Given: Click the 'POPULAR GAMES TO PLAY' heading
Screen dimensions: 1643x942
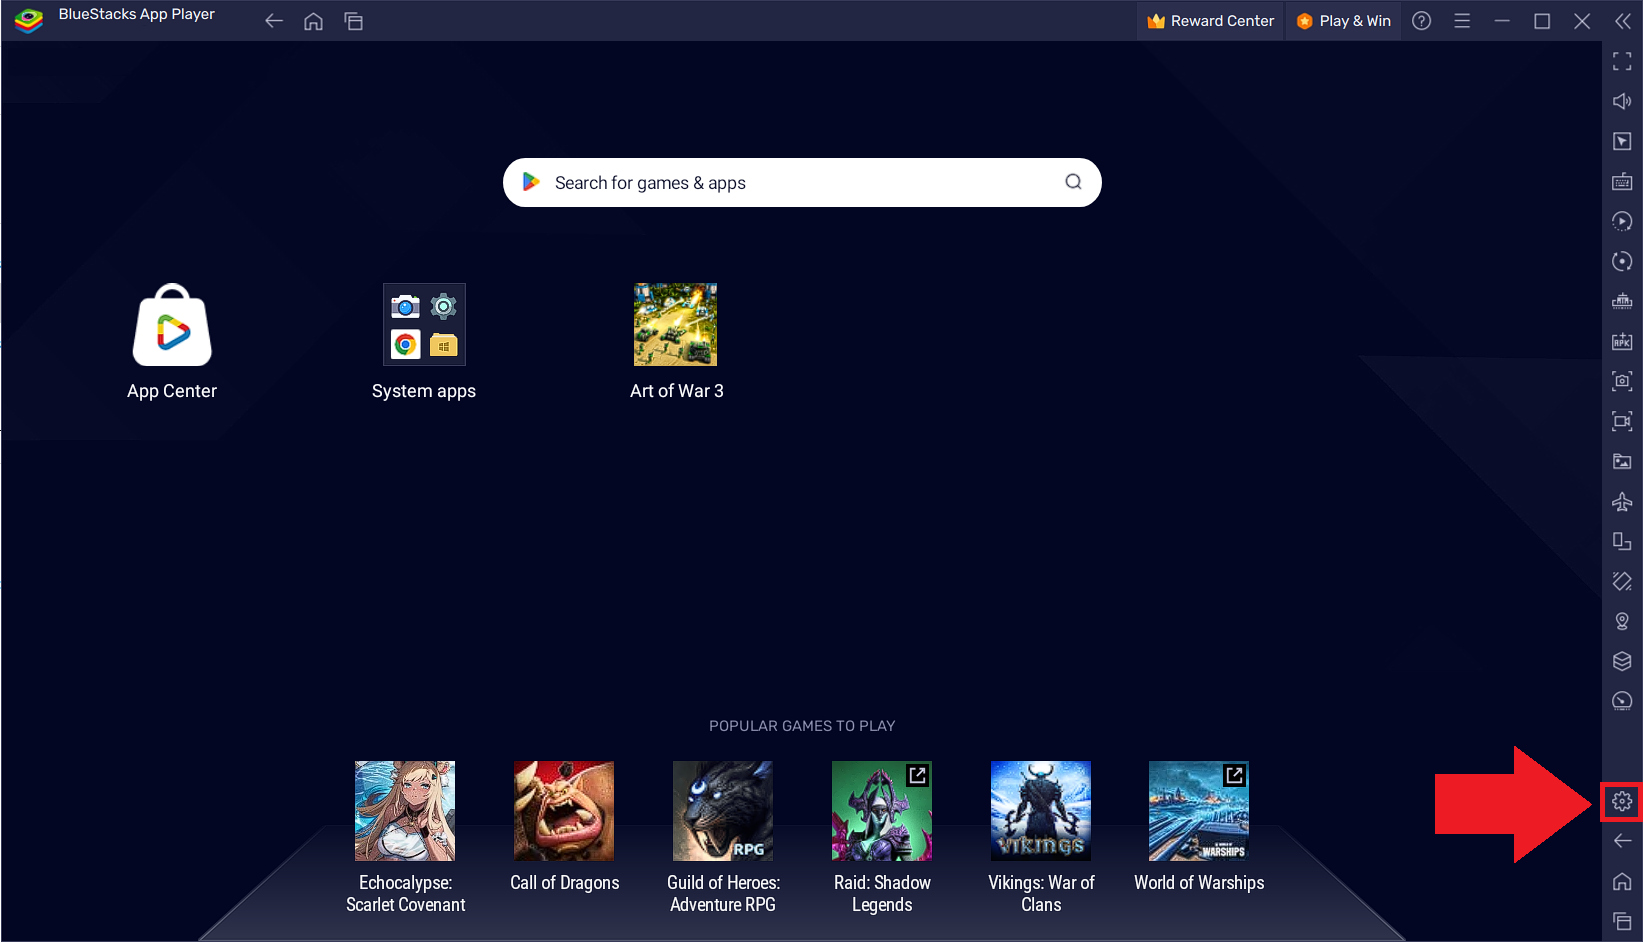Looking at the screenshot, I should (802, 726).
